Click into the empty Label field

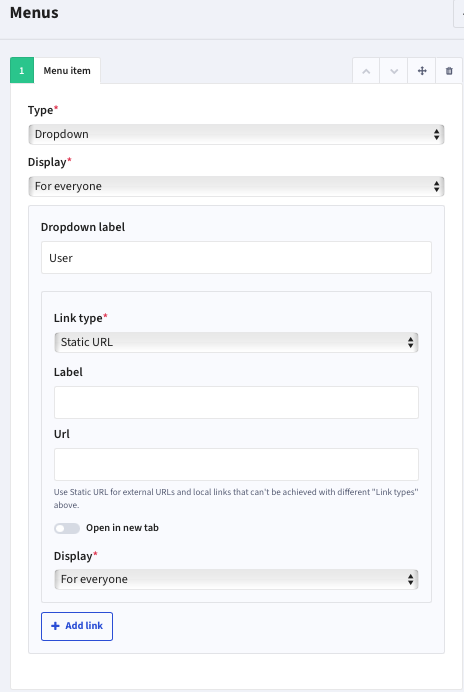(236, 402)
